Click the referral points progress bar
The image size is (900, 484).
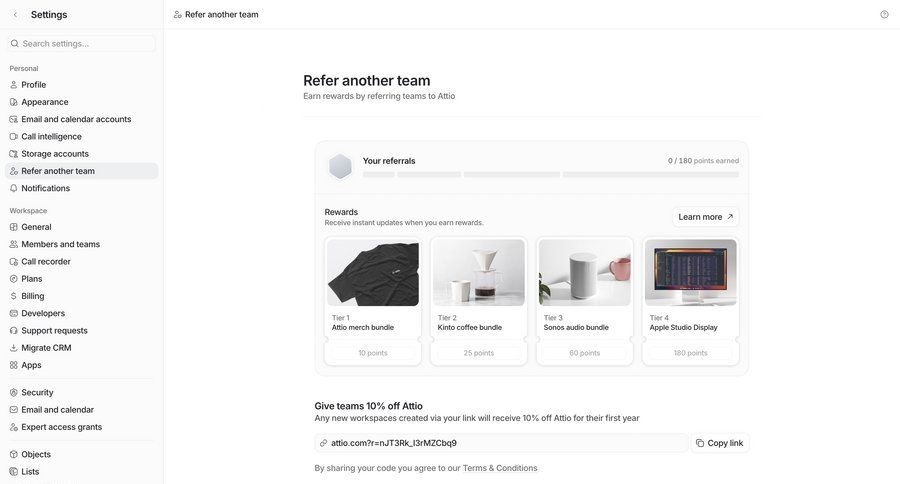[550, 175]
